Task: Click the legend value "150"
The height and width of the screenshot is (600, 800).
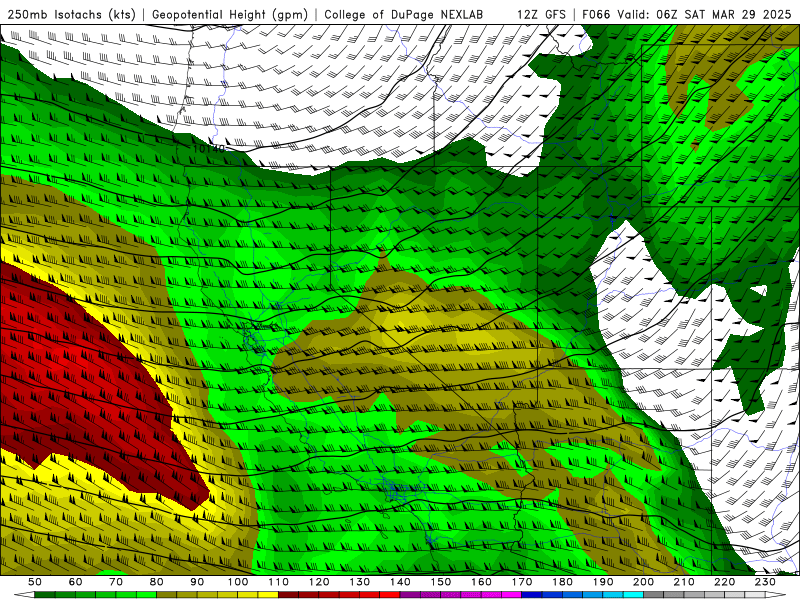Action: (441, 582)
